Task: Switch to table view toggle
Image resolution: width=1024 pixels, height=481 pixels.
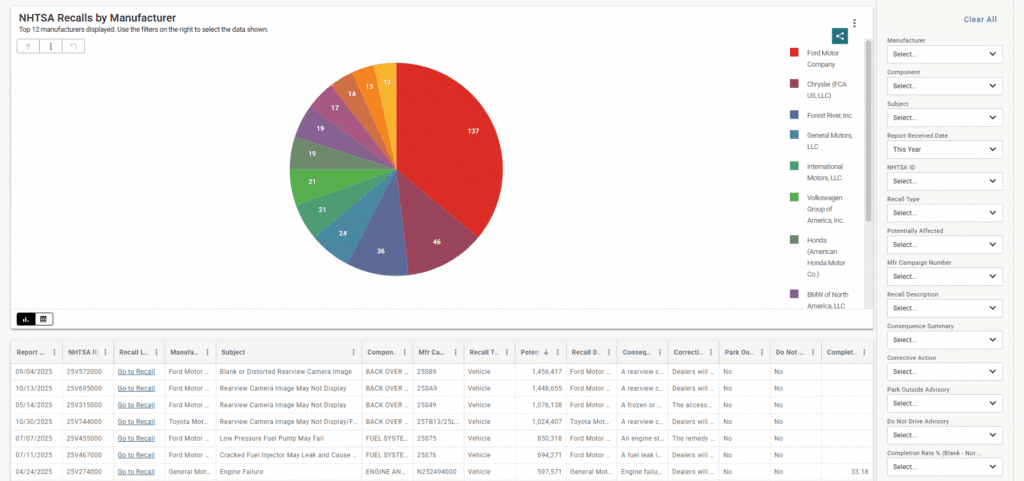Action: coord(44,319)
